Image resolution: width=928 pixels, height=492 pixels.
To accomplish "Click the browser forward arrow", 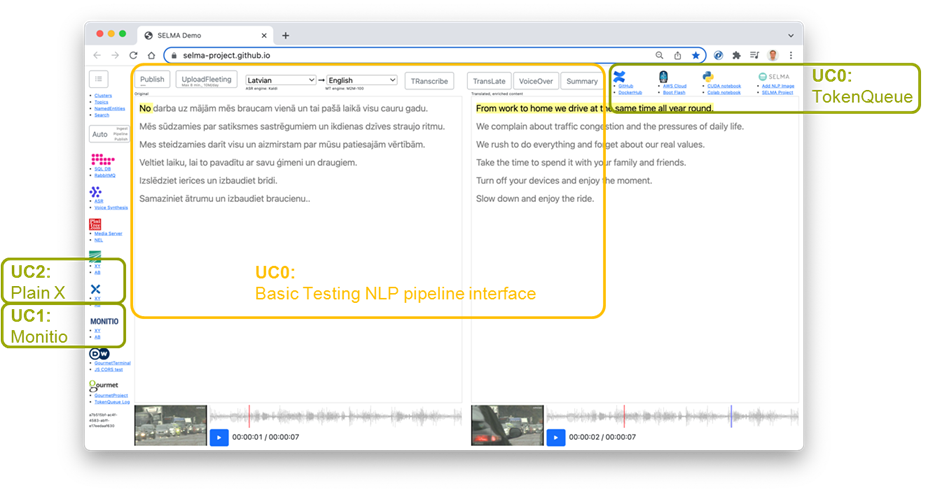I will (115, 55).
